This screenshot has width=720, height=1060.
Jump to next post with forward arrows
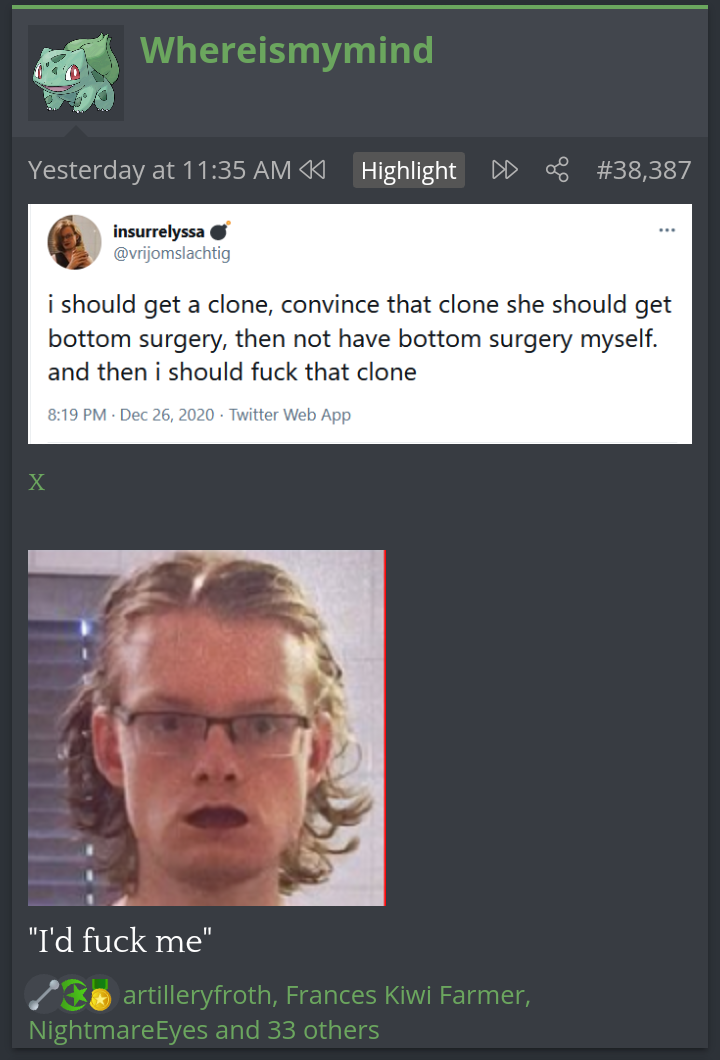coord(504,170)
